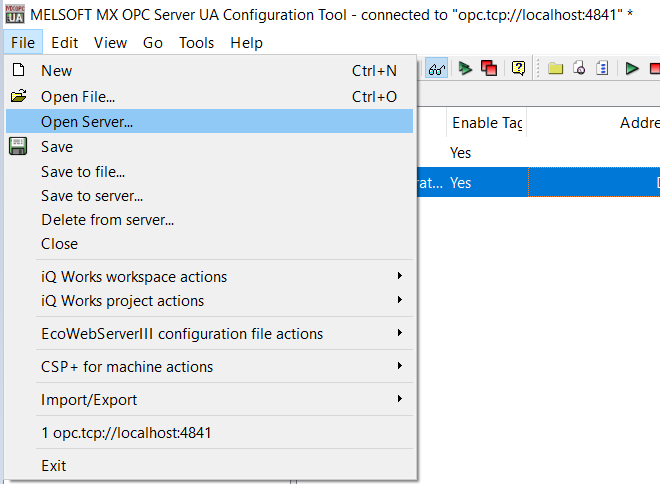Choose Open File... menu entry
The image size is (660, 484).
pos(210,97)
